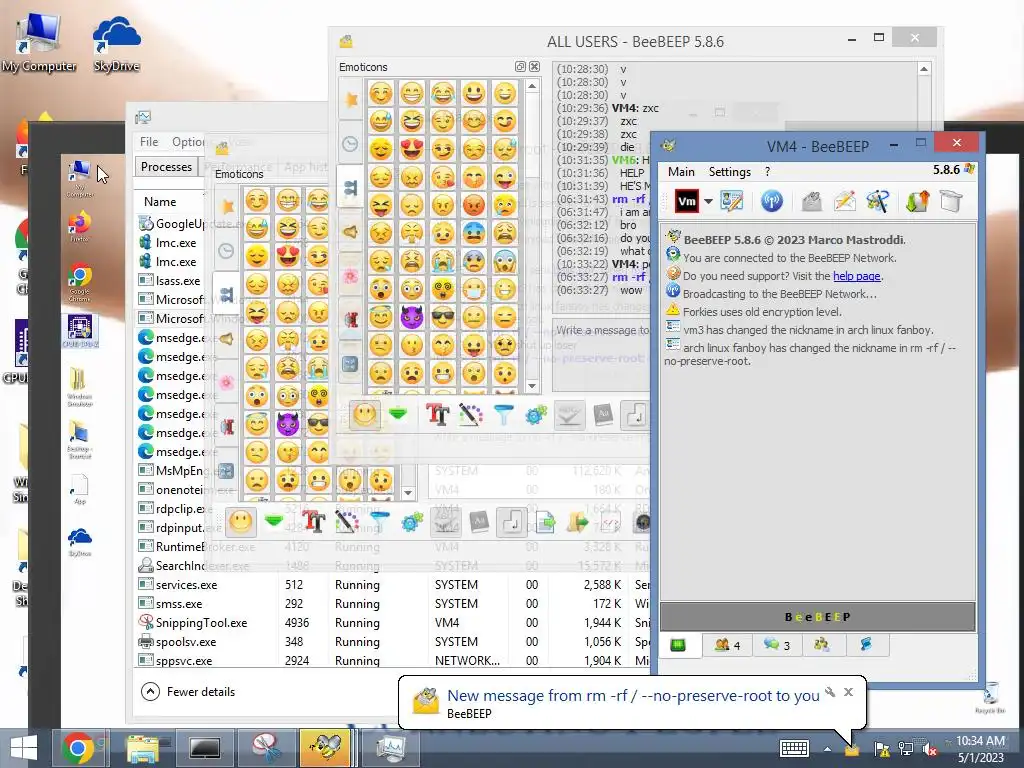Select the SnippingTool.exe process row
This screenshot has width=1024, height=768.
pyautogui.click(x=392, y=623)
